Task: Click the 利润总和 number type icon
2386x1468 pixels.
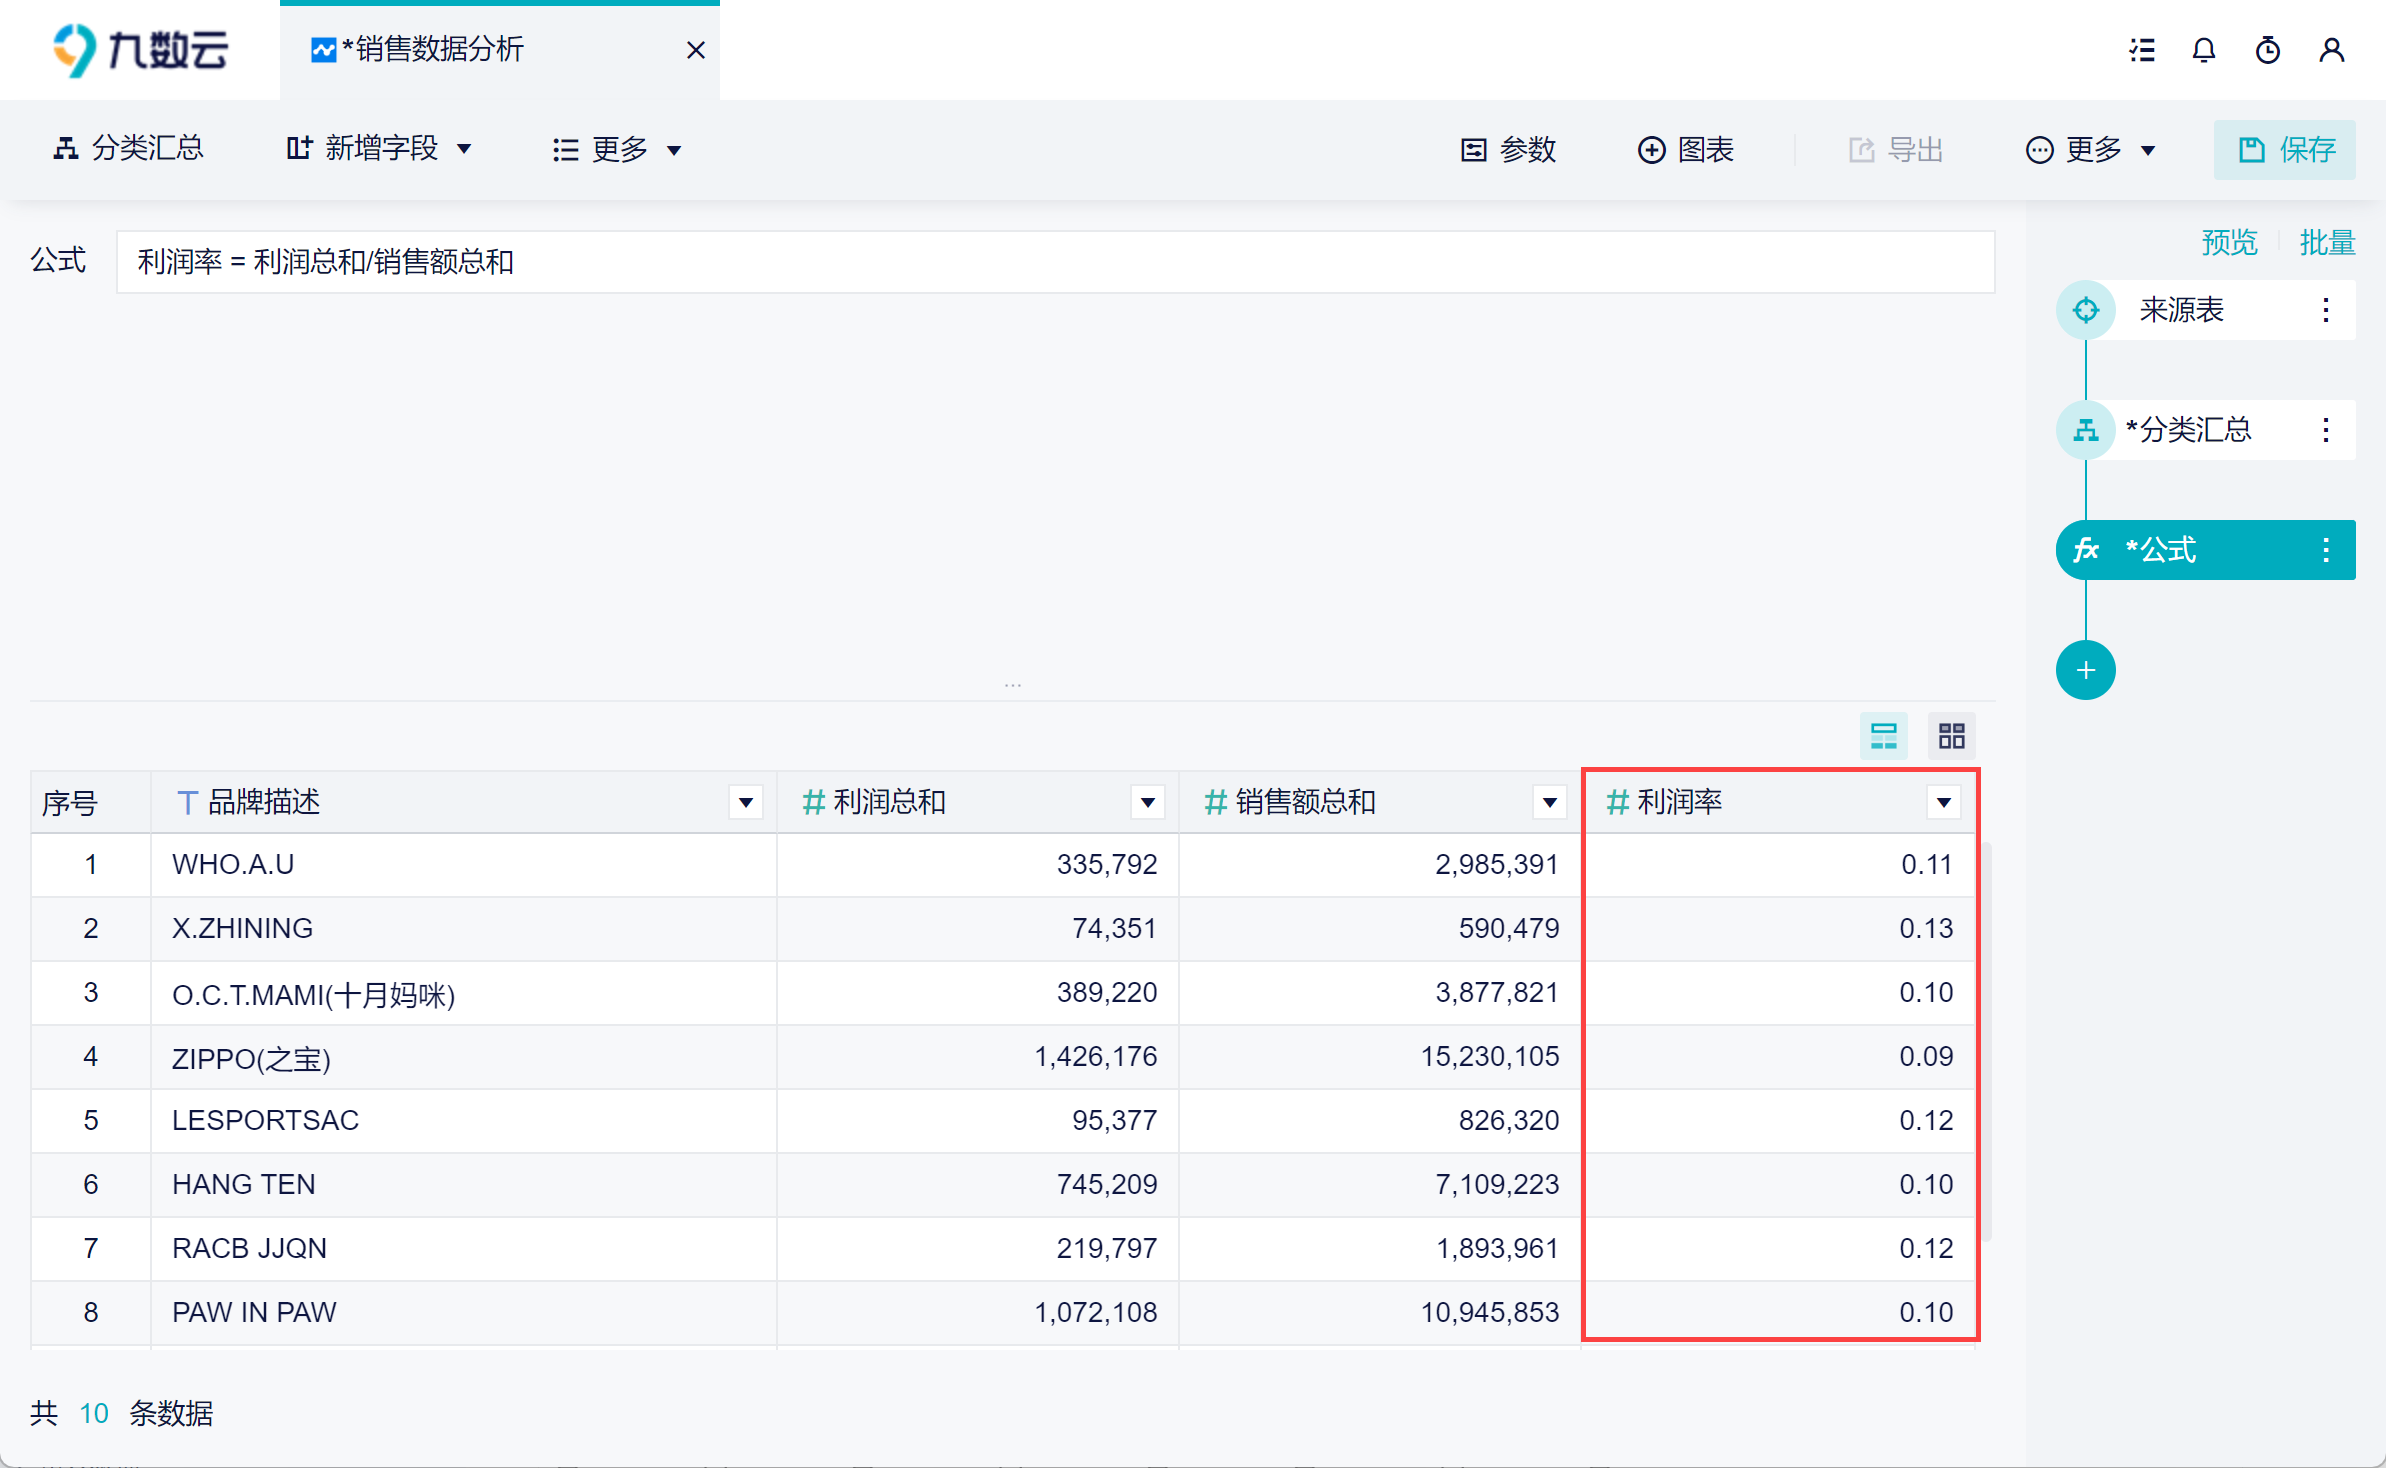Action: pyautogui.click(x=814, y=802)
